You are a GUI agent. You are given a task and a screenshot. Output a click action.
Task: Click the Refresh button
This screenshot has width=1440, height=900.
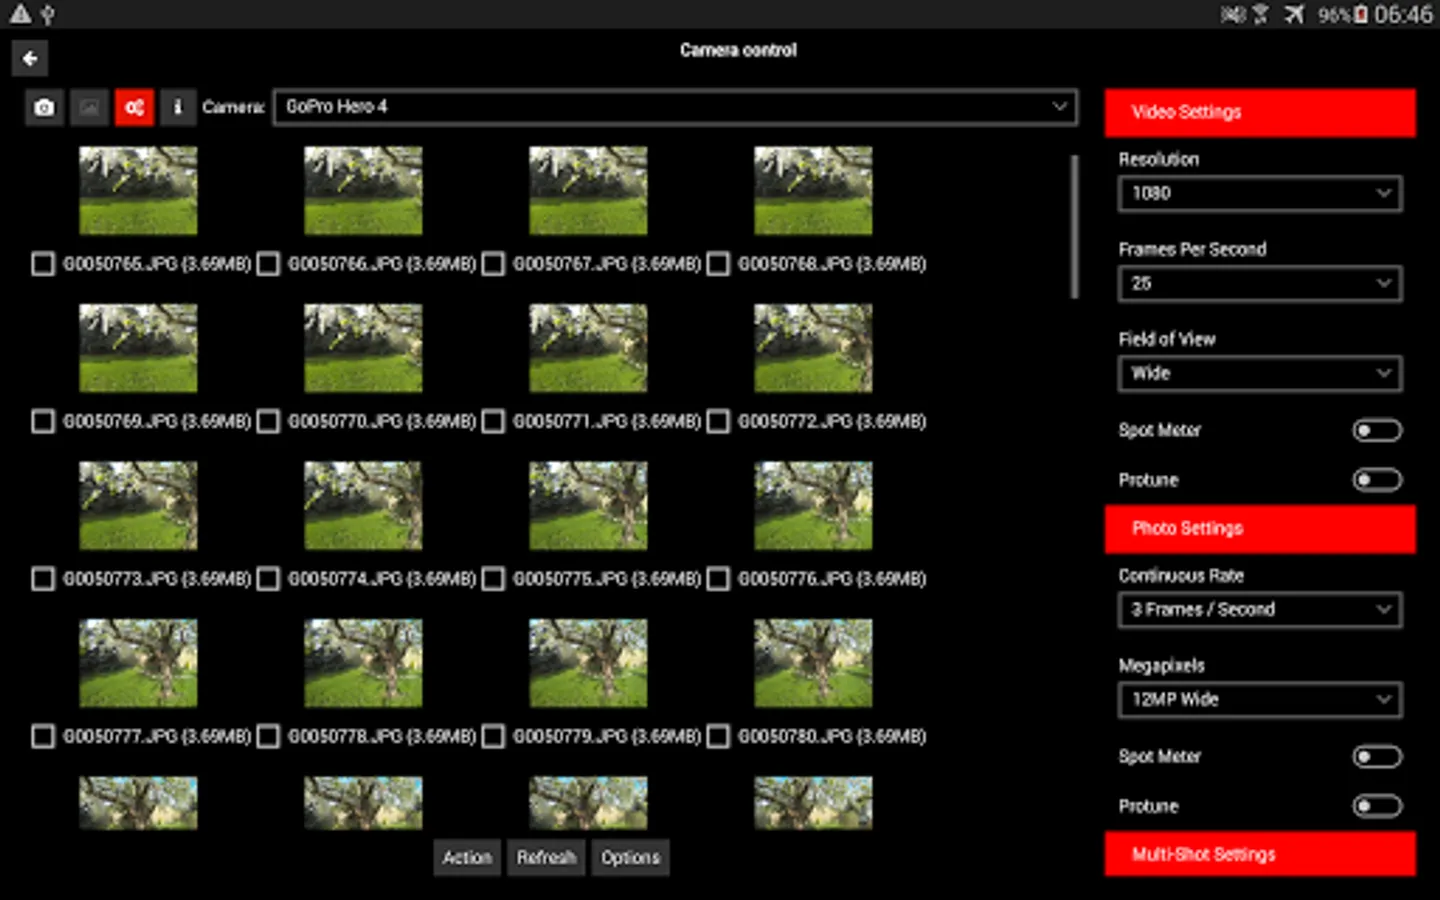[x=546, y=857]
